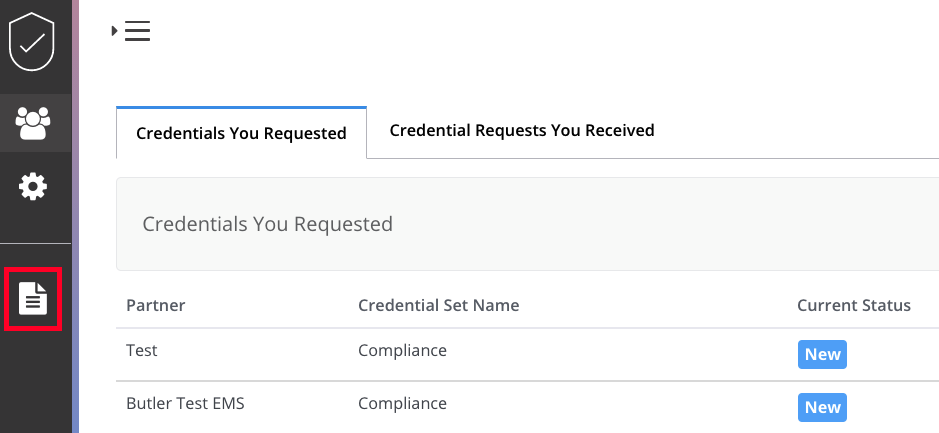Click the shield checkmark logo
Screen dimensions: 939x433
pos(32,42)
